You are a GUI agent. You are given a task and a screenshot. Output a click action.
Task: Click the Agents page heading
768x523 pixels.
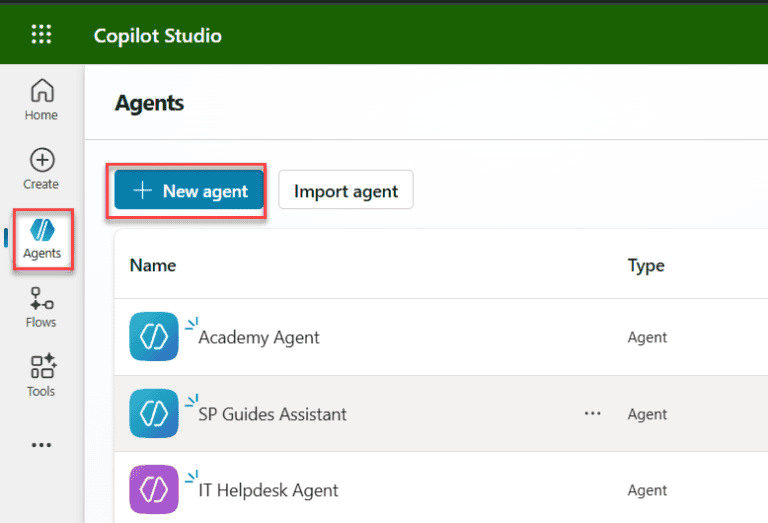point(149,103)
